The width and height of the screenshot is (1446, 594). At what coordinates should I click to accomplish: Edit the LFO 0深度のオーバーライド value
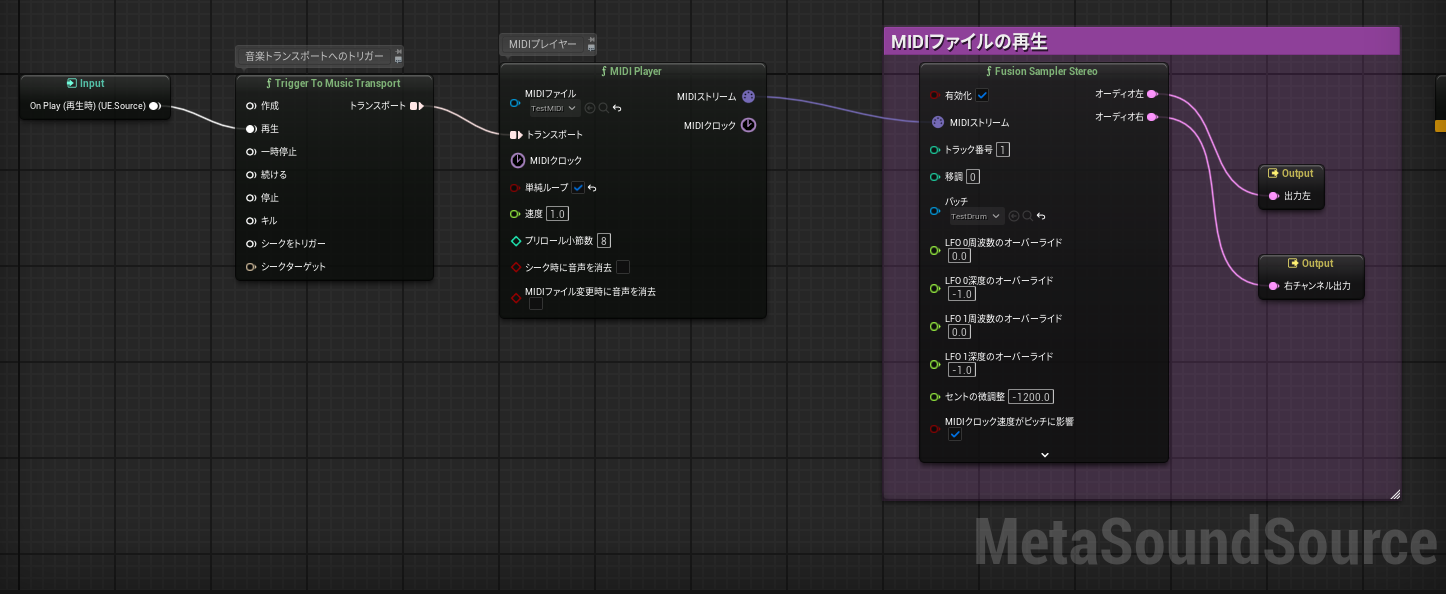(x=961, y=294)
